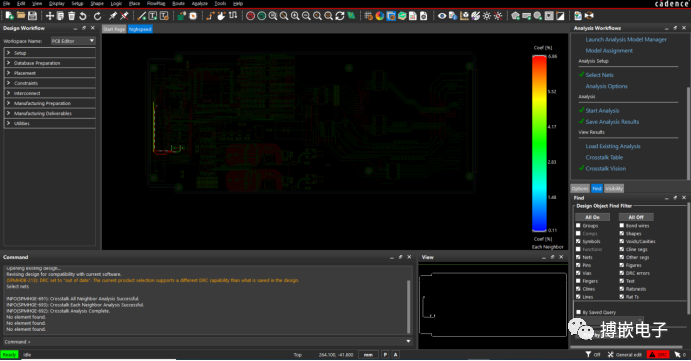Switch to the Options tab
Screen dimensions: 691x361
[580, 189]
